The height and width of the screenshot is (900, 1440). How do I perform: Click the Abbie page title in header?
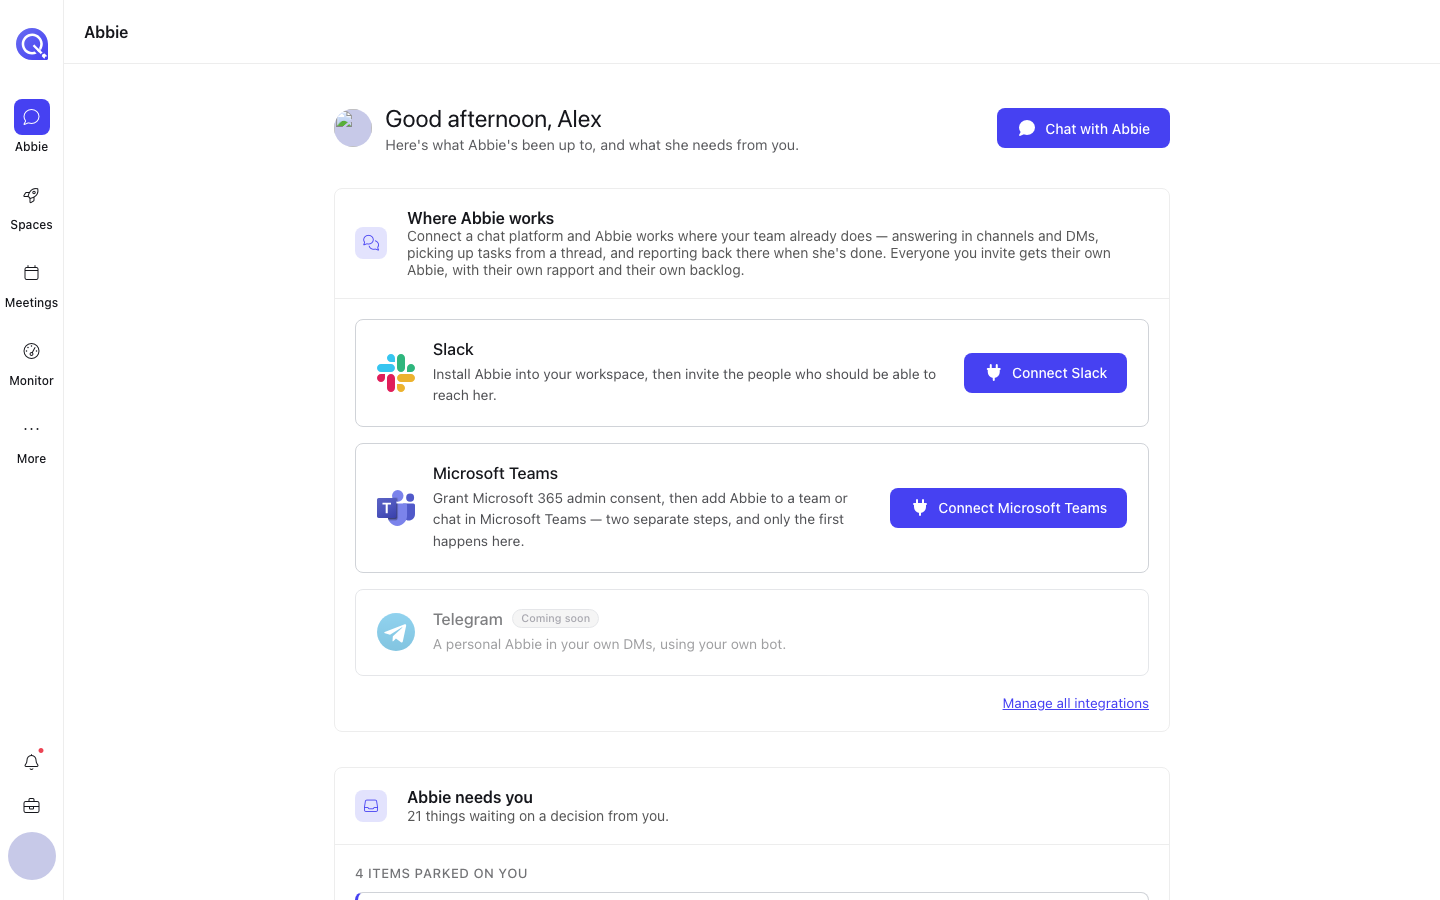tap(106, 32)
